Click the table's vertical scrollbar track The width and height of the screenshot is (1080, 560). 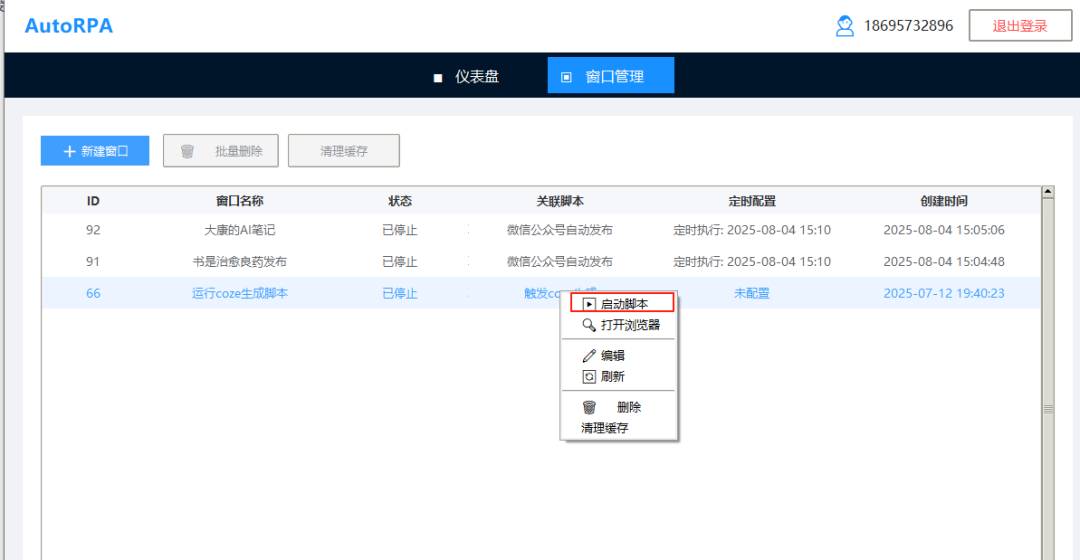1048,379
